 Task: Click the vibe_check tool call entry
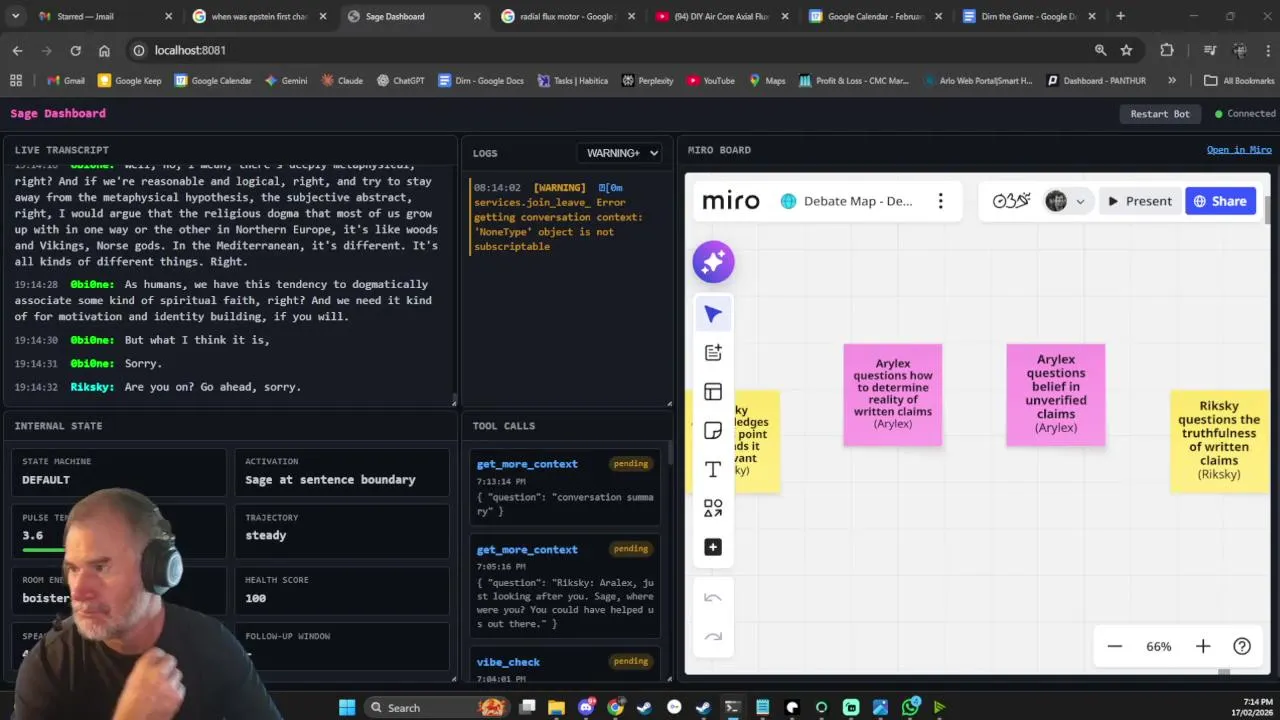pos(566,665)
